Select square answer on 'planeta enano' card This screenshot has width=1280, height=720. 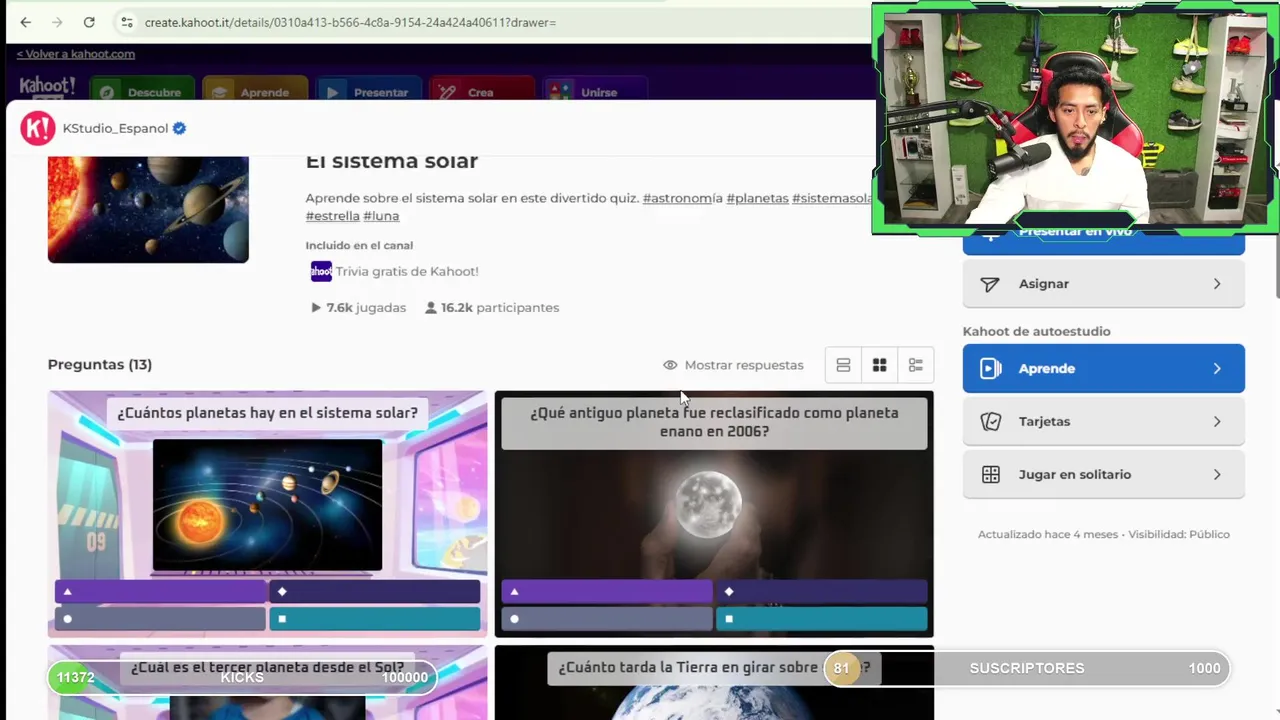point(821,618)
